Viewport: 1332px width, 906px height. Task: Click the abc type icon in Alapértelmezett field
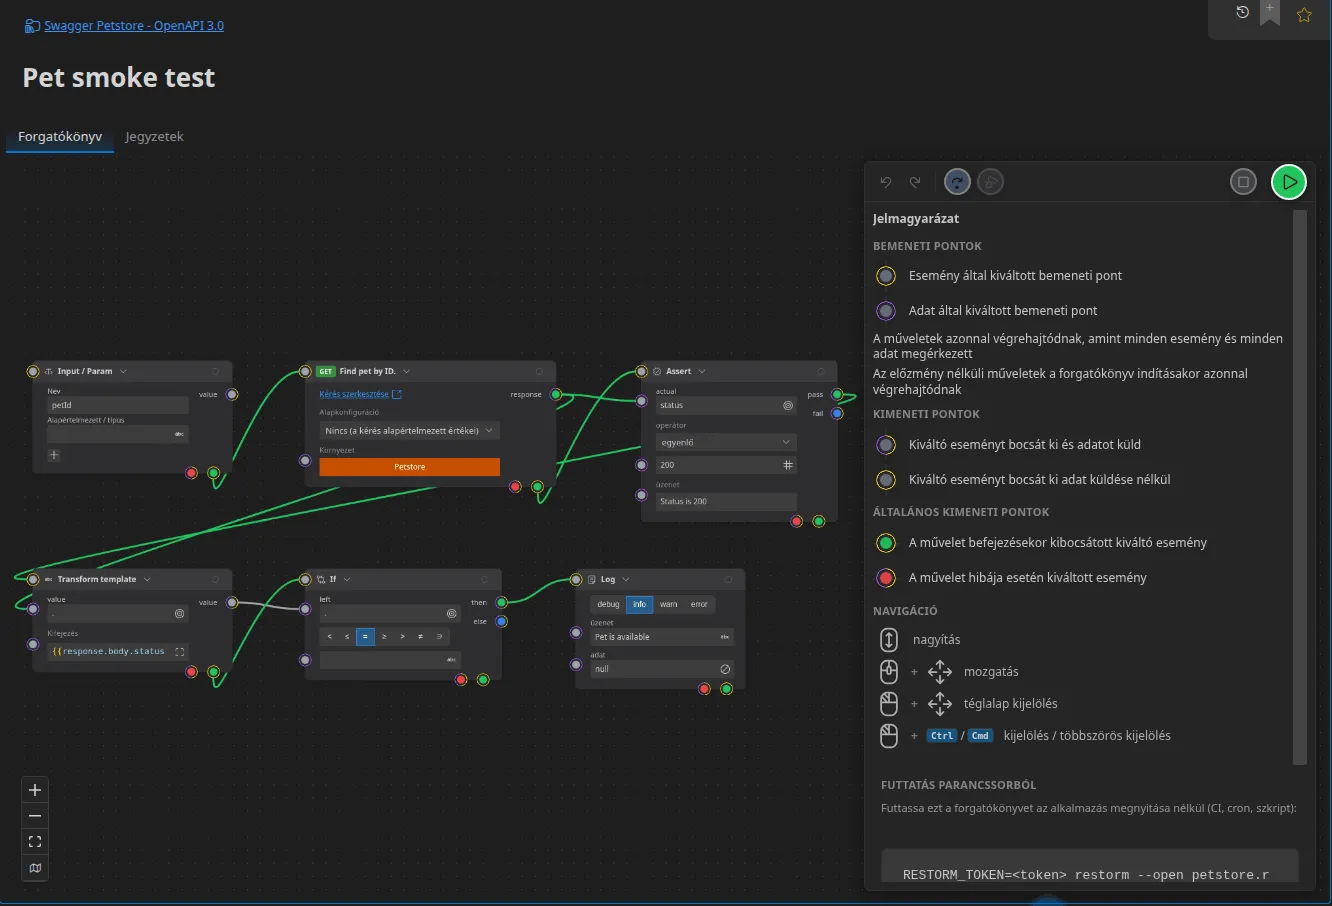point(179,434)
